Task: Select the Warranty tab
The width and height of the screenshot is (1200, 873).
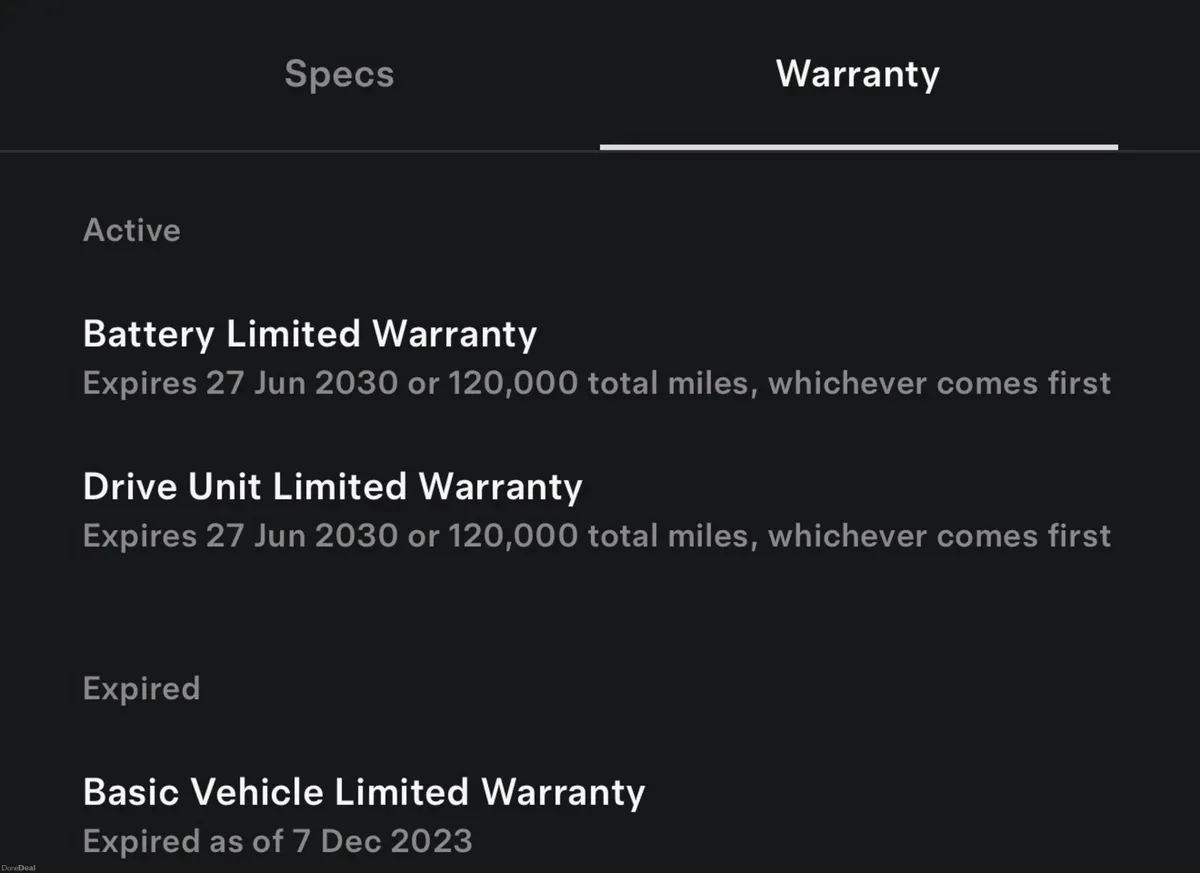Action: pyautogui.click(x=857, y=73)
